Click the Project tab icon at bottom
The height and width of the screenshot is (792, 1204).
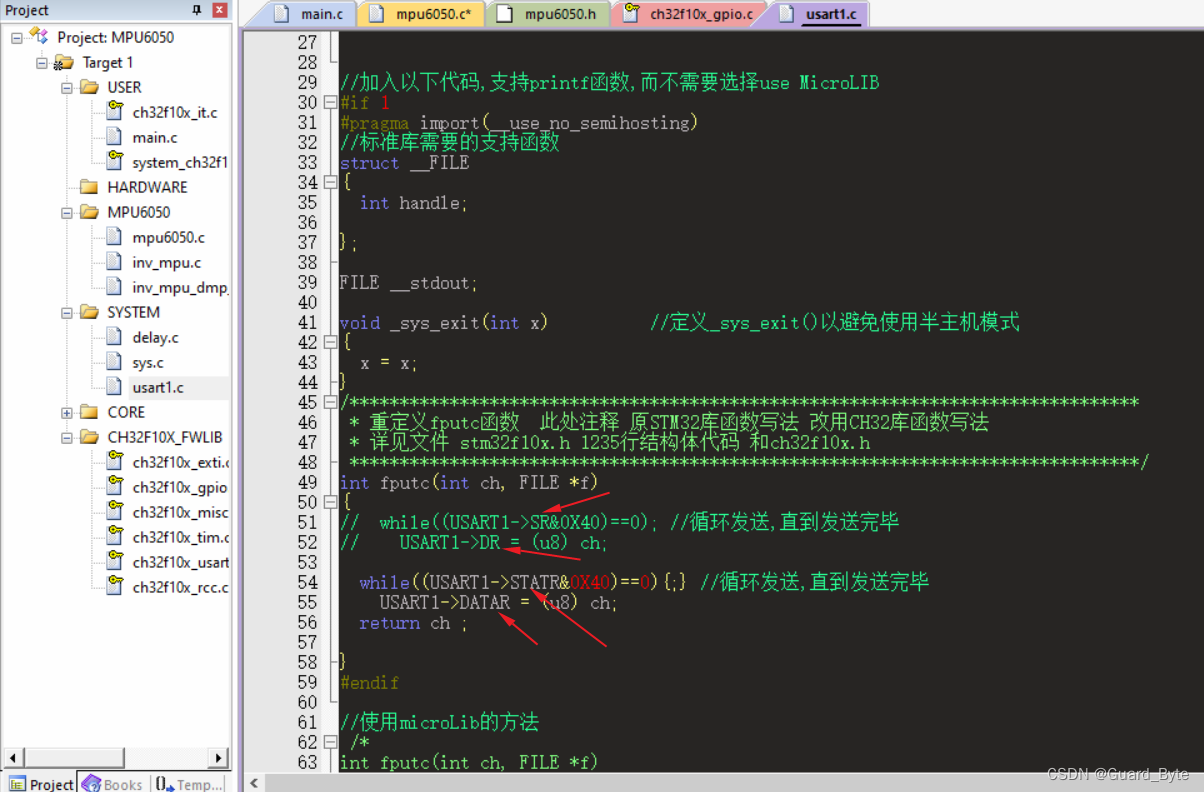point(17,784)
